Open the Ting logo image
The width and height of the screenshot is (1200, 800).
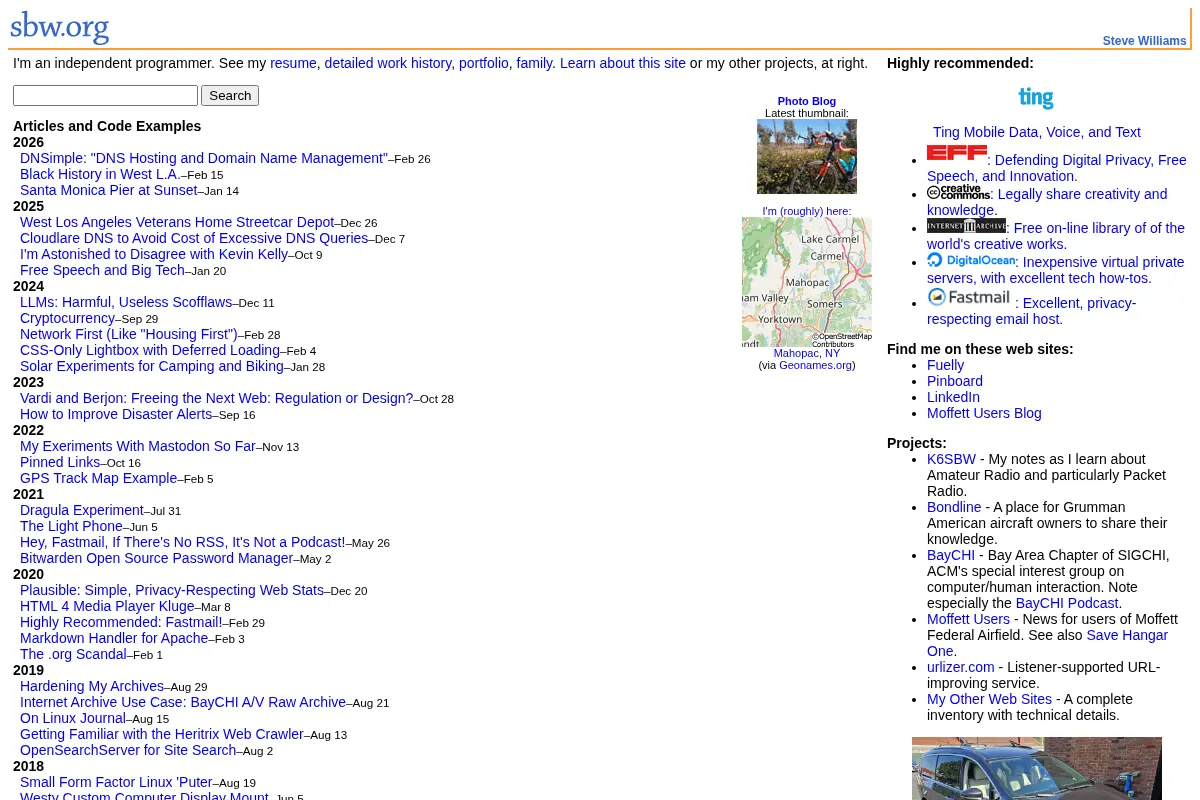tap(1036, 97)
